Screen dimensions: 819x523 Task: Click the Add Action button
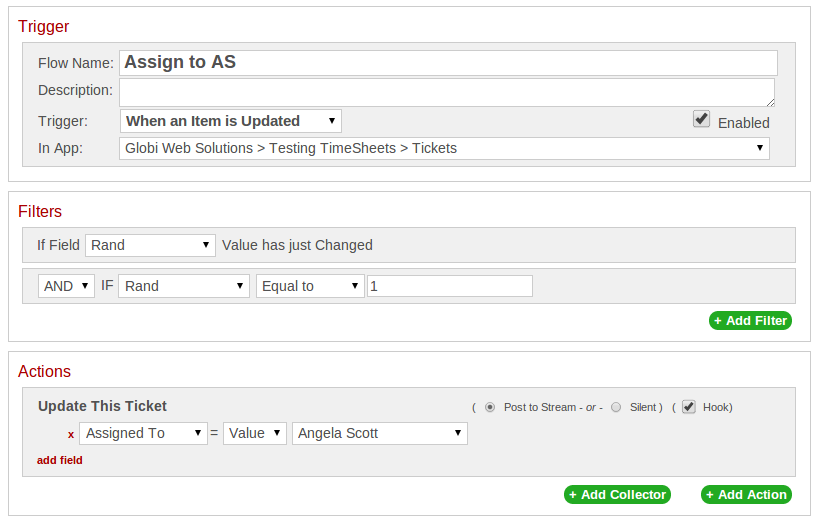coord(746,494)
